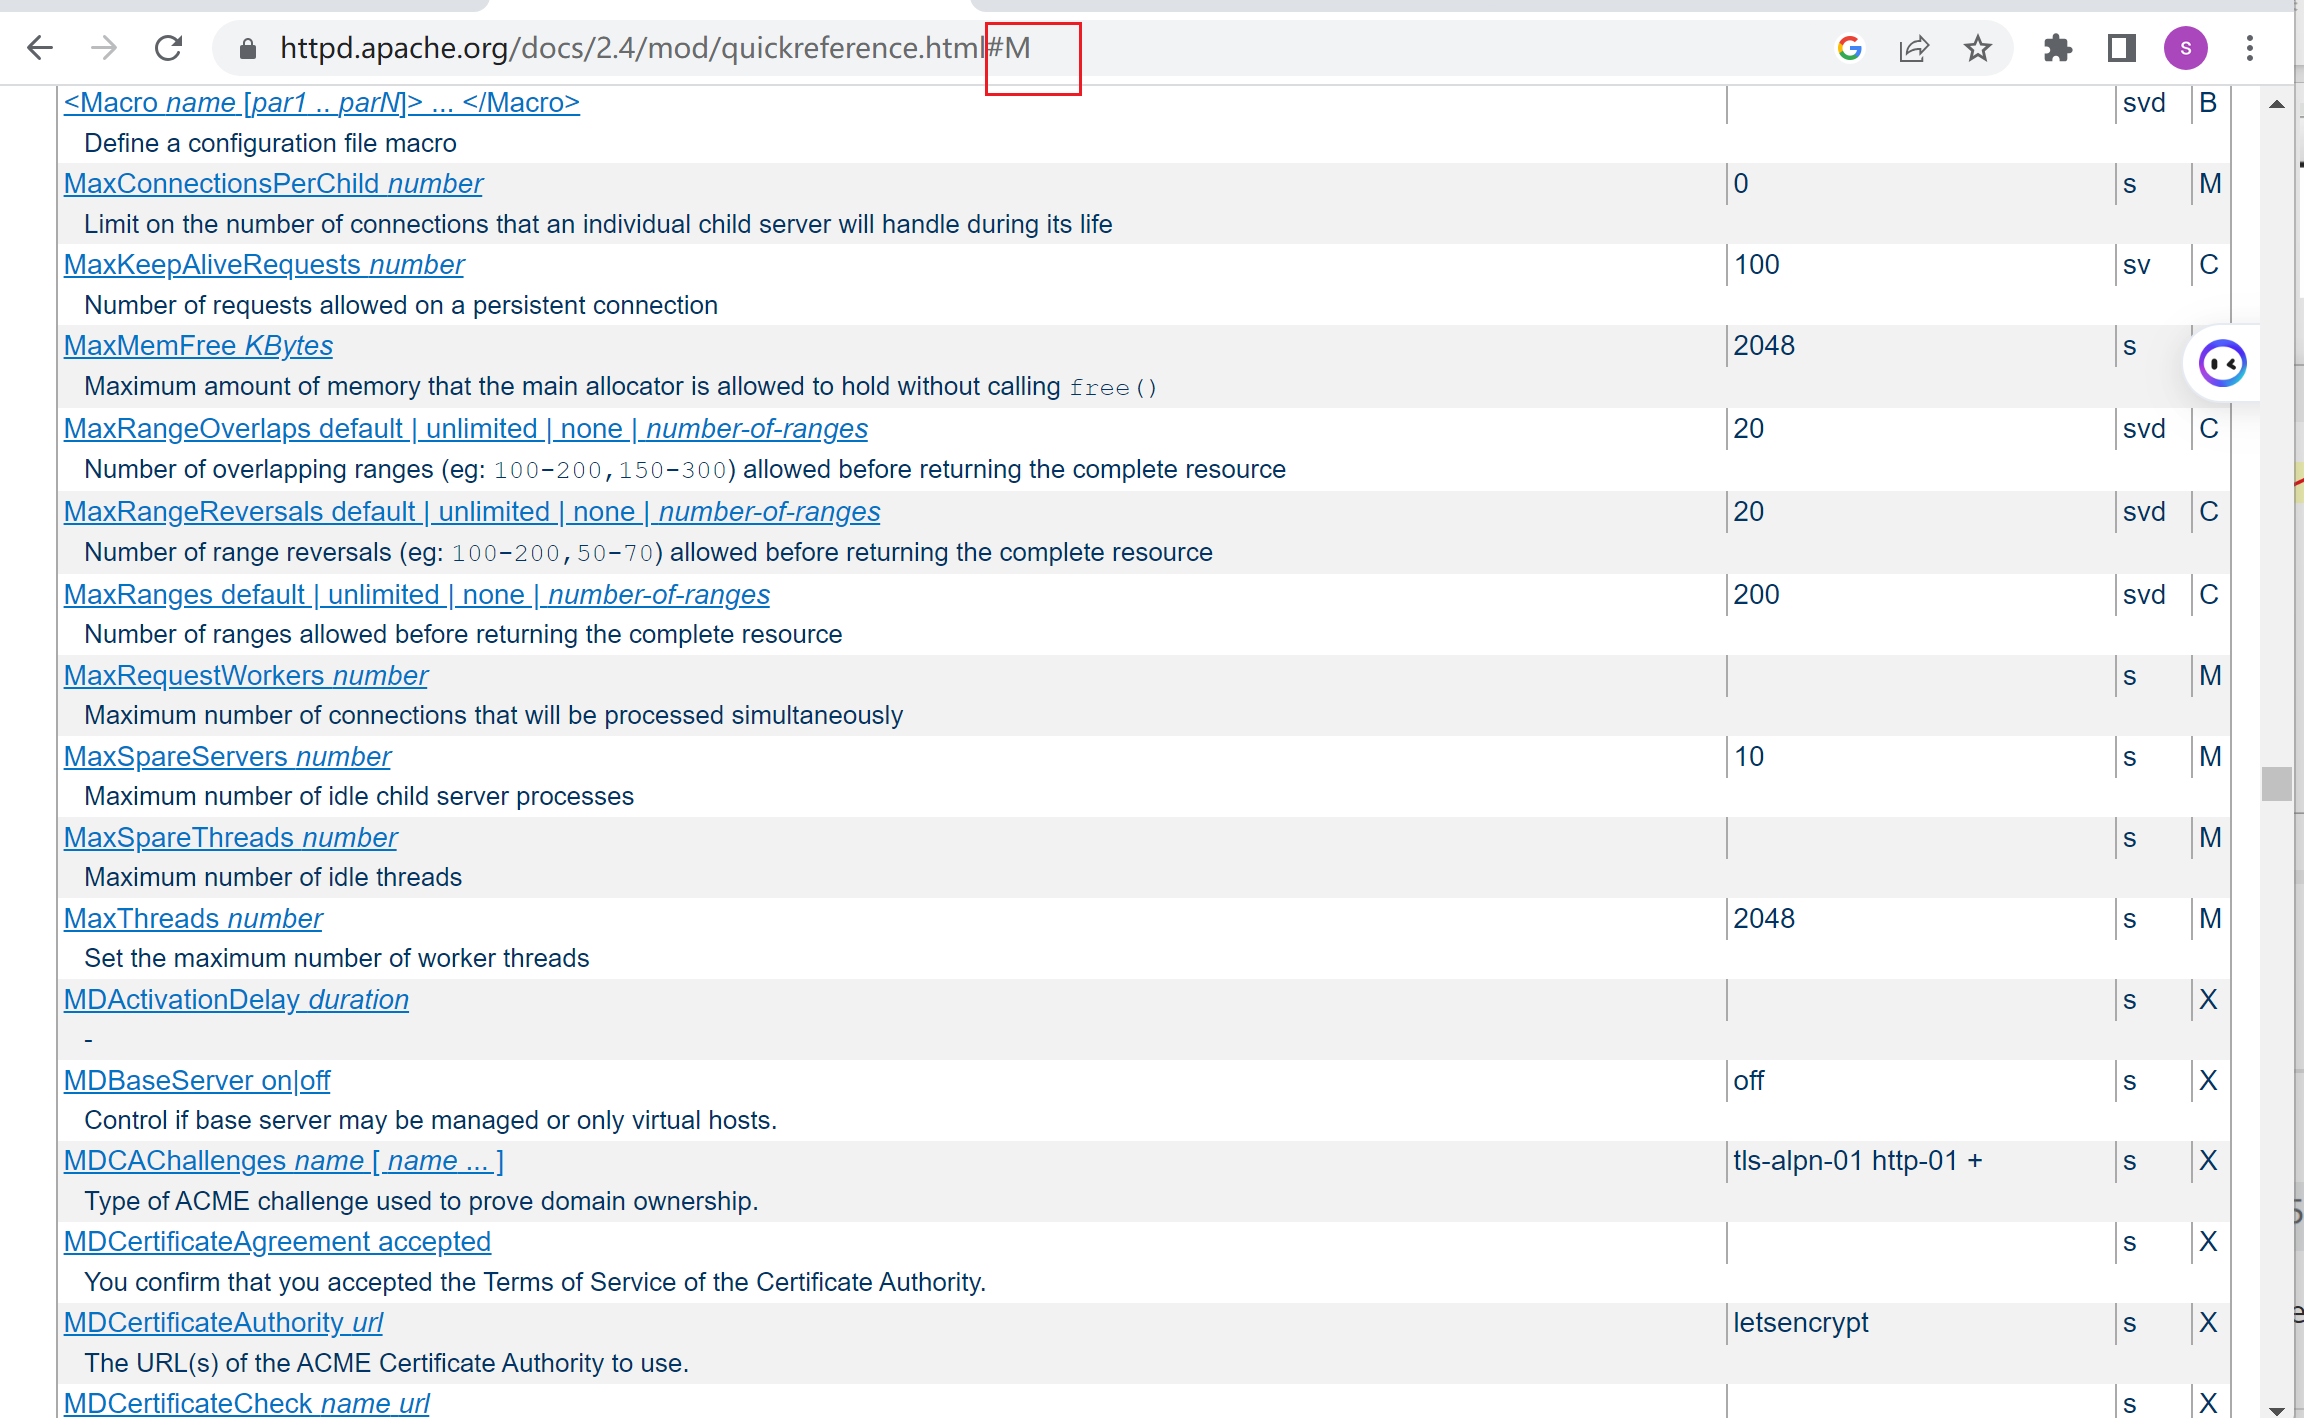Open the Extensions puzzle icon
Viewport: 2304px width, 1418px height.
pos(2057,48)
